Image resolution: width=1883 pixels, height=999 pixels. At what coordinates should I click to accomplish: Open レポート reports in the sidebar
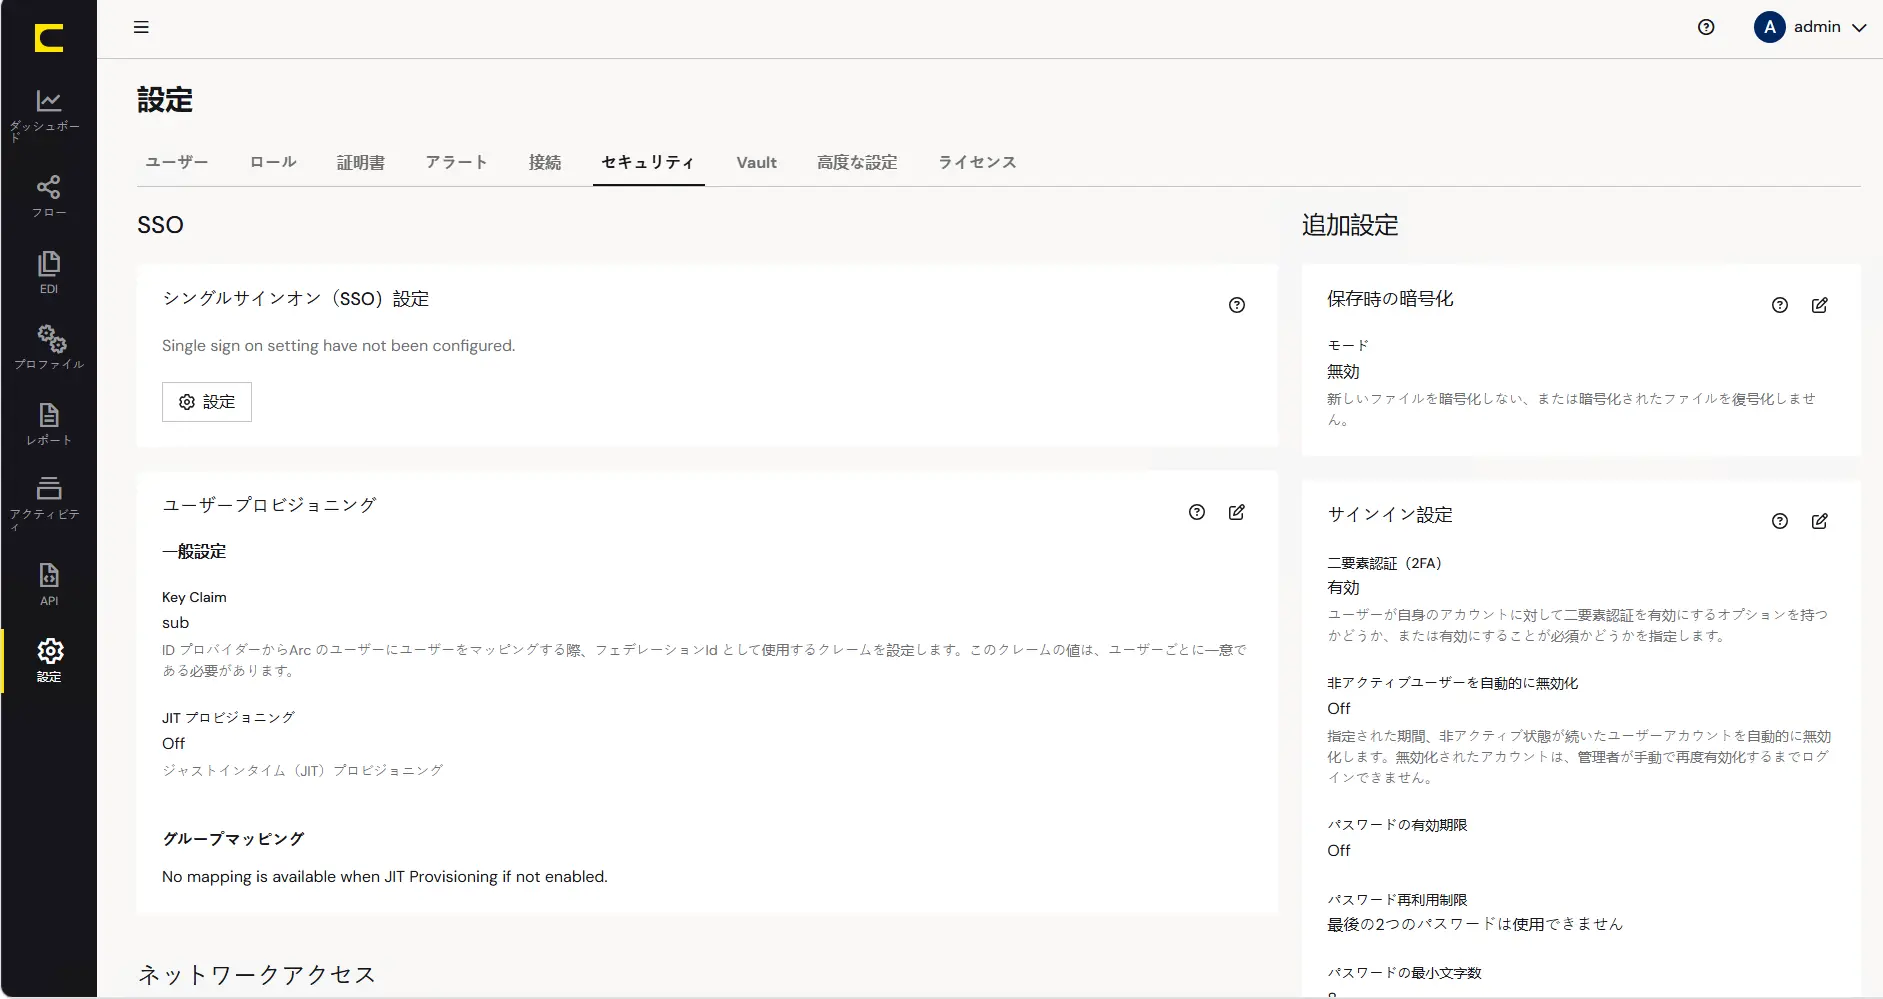48,424
